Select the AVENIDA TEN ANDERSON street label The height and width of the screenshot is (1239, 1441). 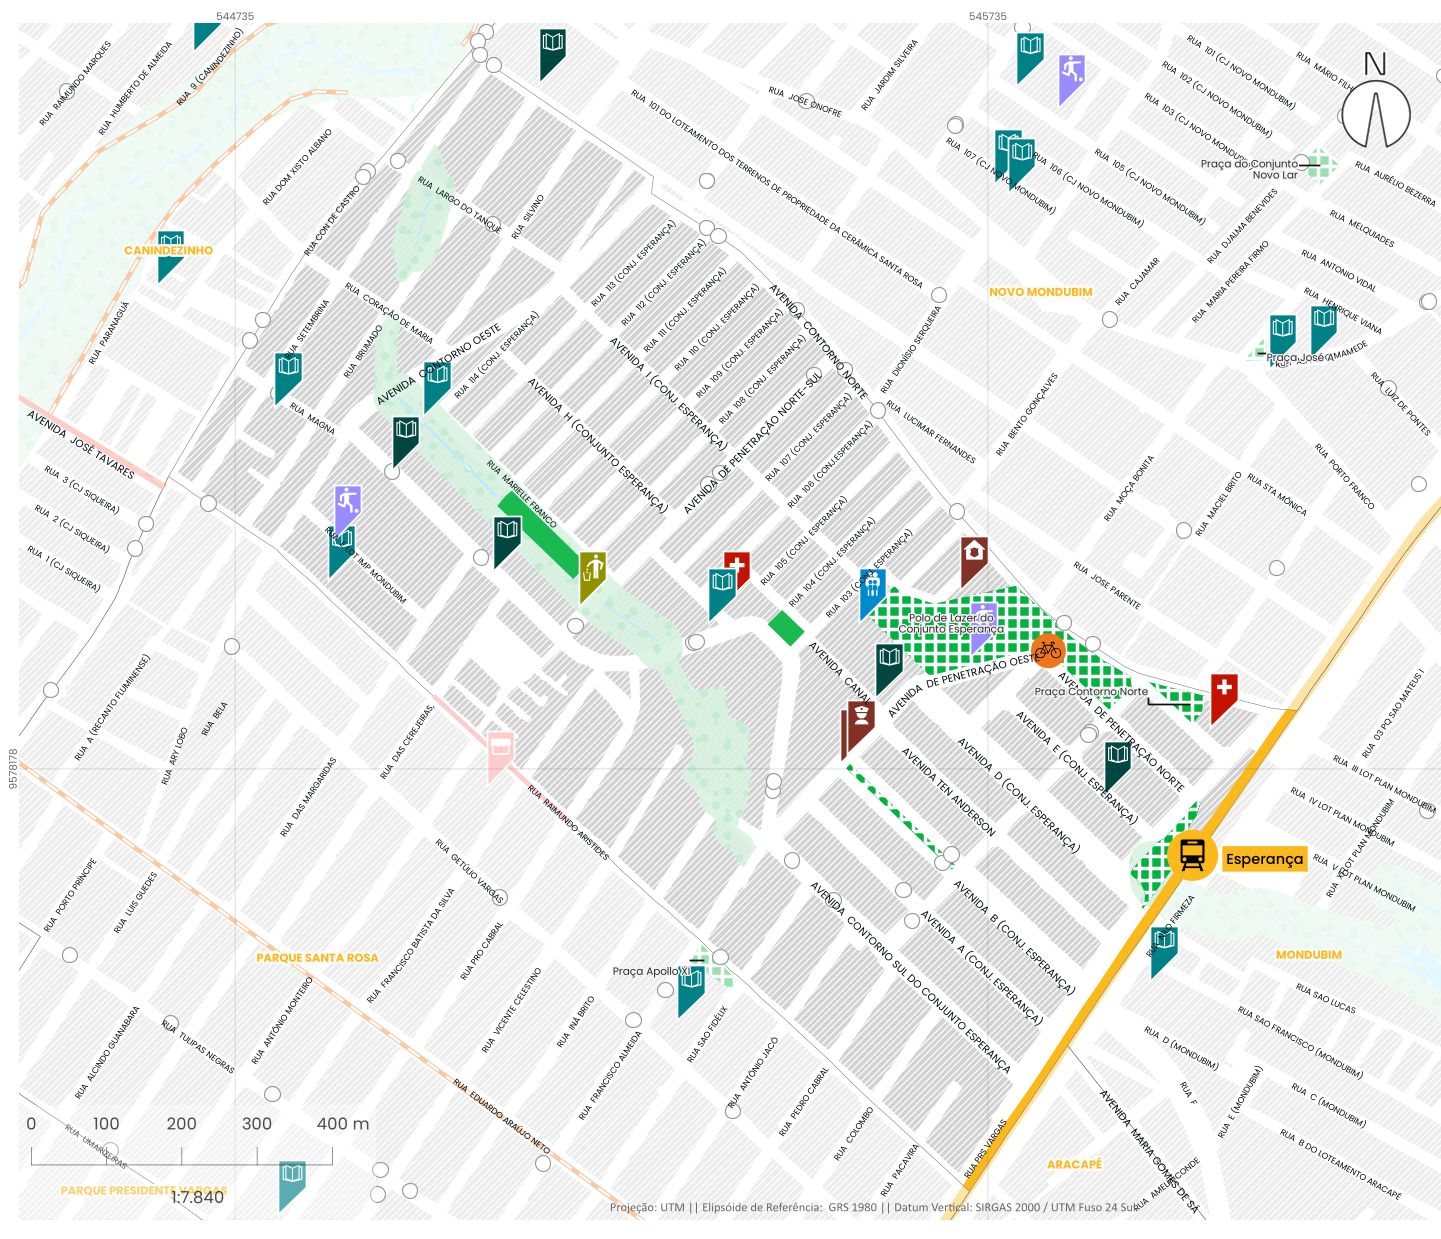948,791
